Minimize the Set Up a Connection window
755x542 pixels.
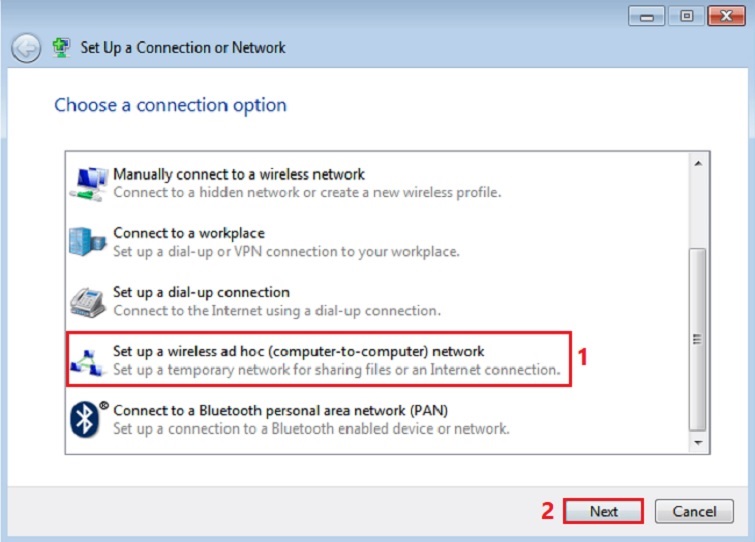coord(647,16)
